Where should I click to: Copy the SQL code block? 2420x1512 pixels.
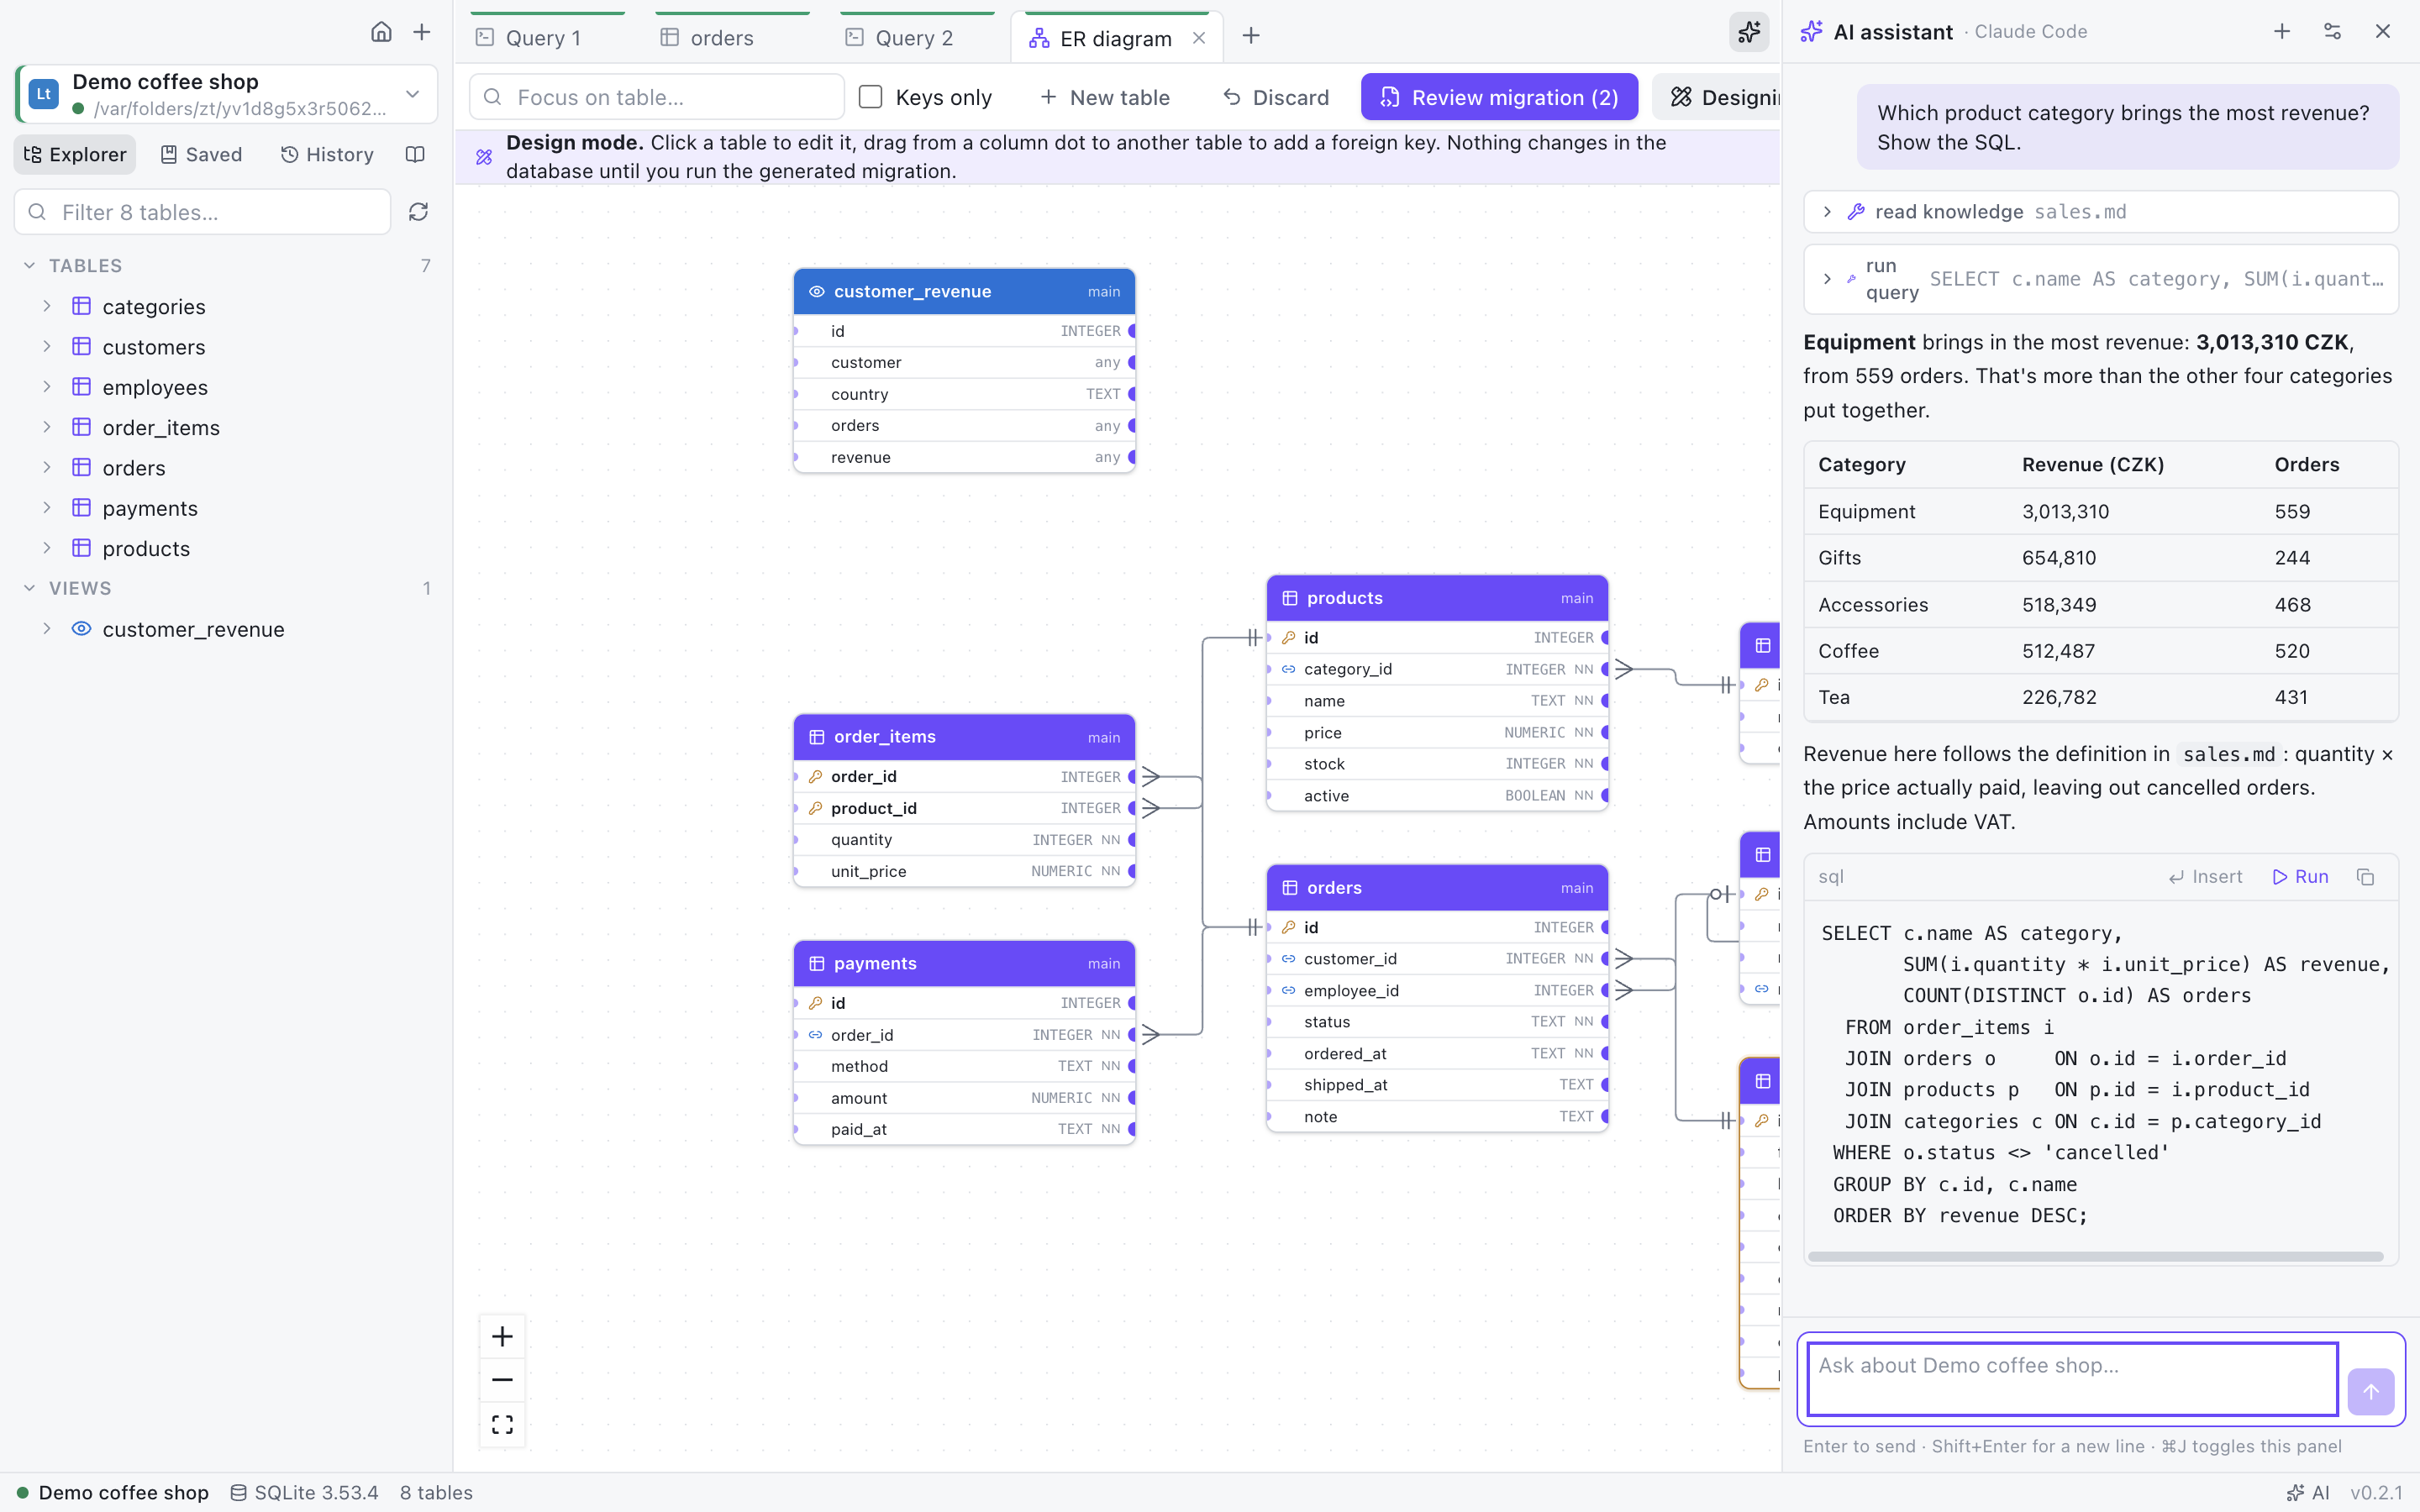(2365, 877)
